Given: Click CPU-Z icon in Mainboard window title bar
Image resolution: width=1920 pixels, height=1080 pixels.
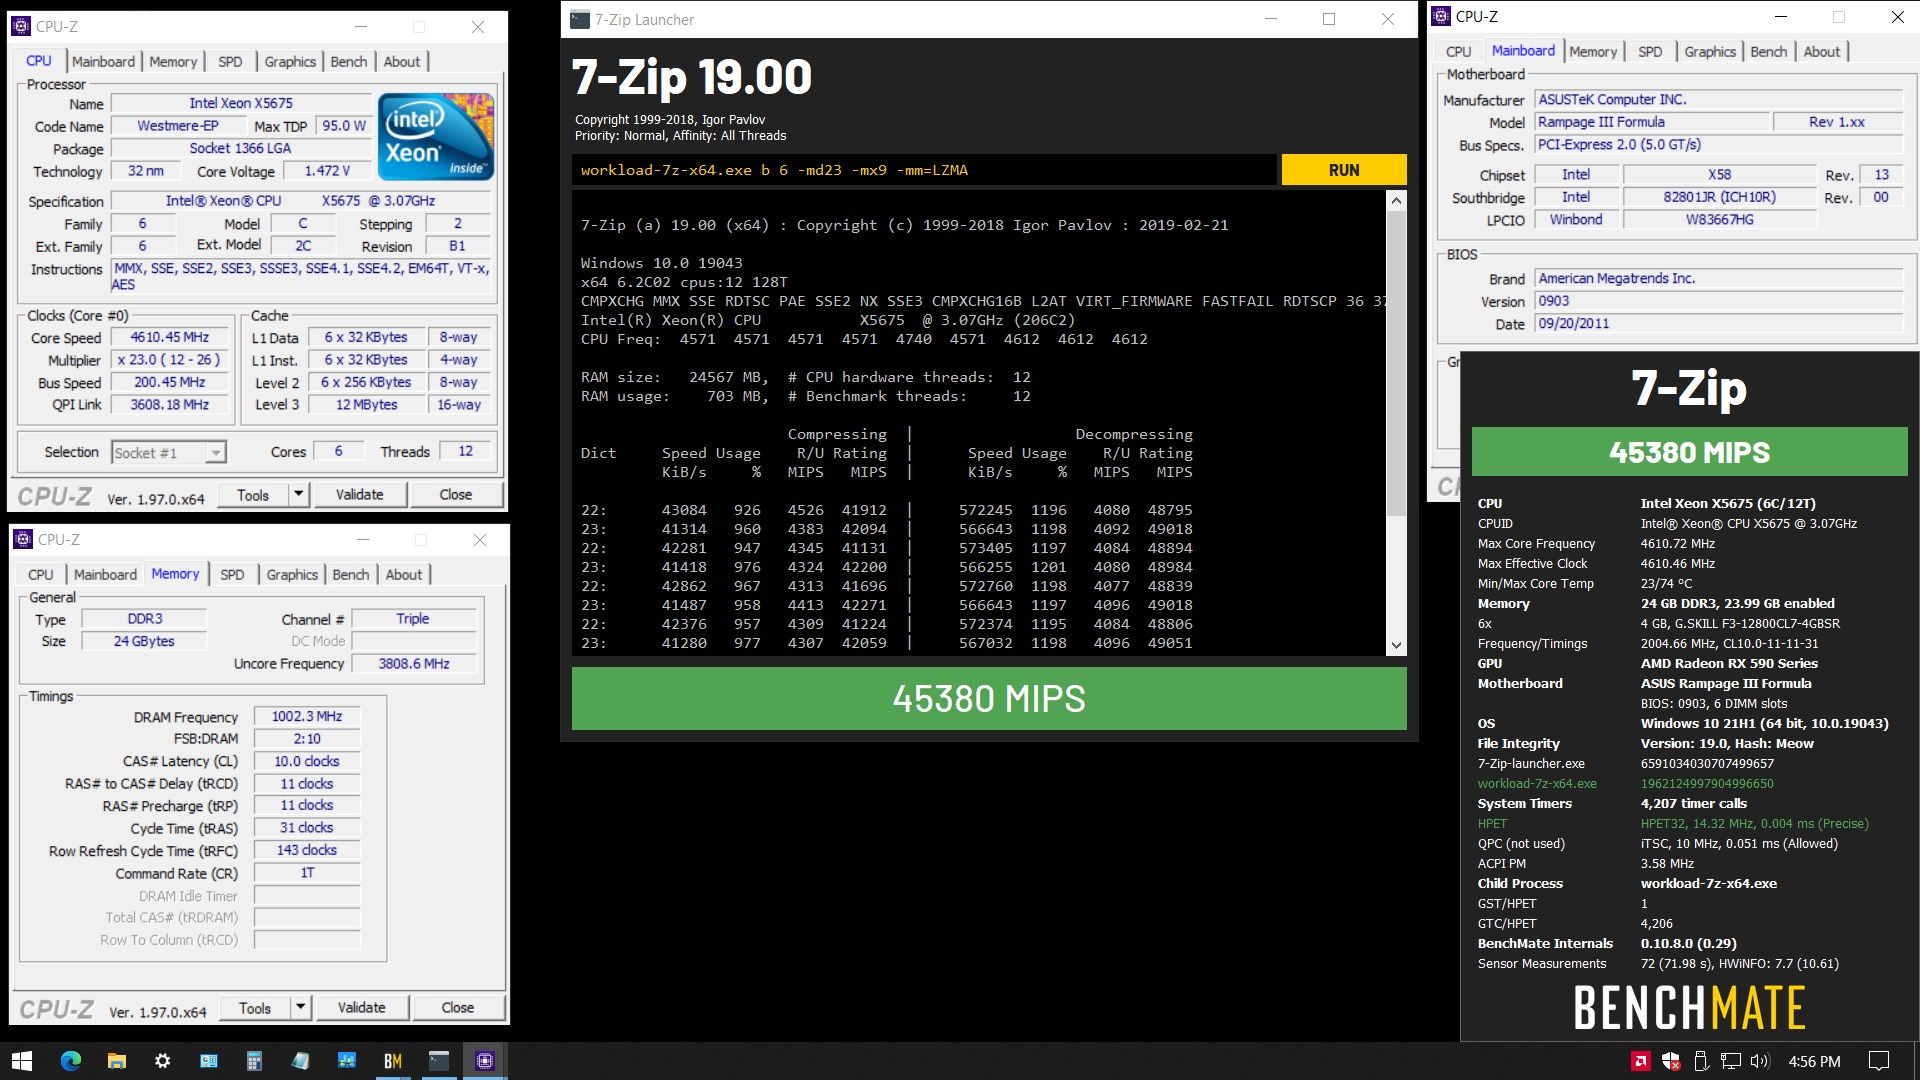Looking at the screenshot, I should 1441,16.
